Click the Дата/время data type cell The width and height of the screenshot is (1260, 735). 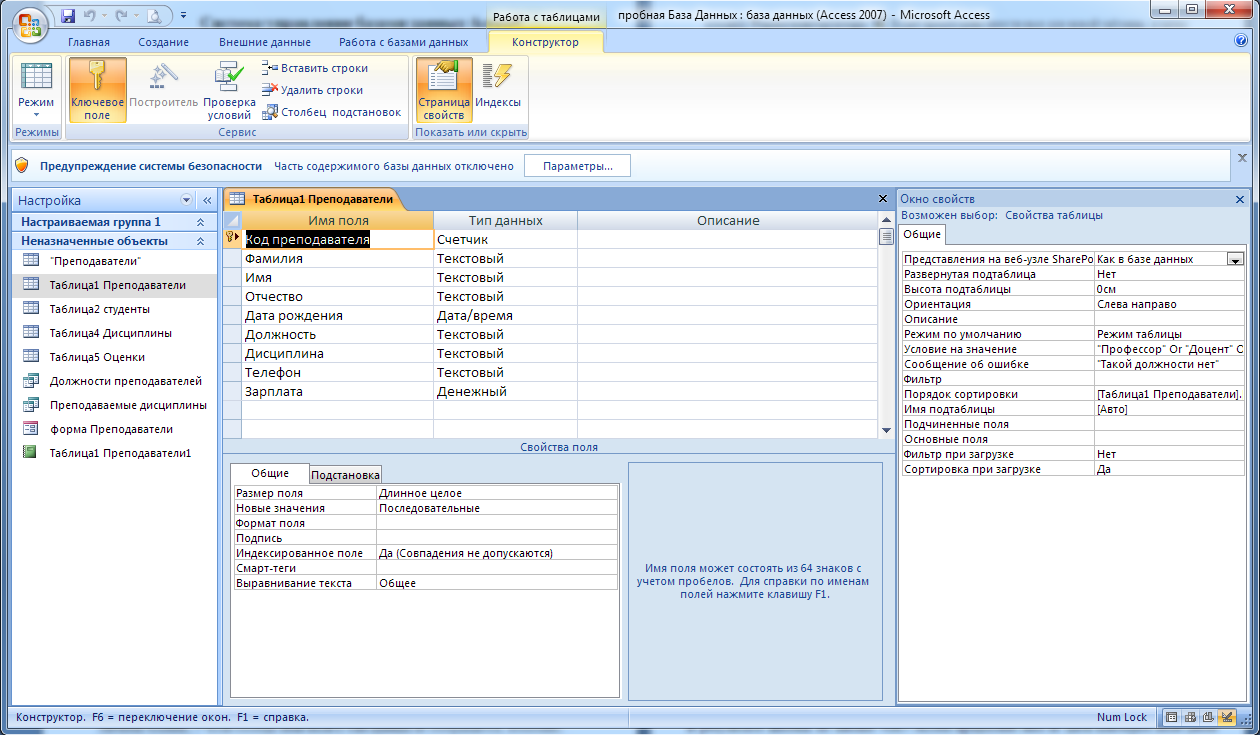[x=505, y=315]
